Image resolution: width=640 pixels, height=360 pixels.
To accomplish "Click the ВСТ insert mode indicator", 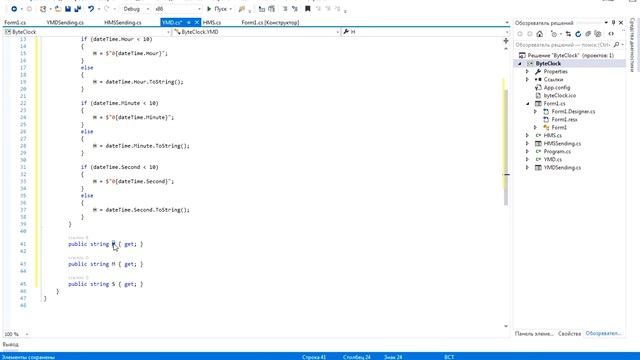I will tap(449, 357).
